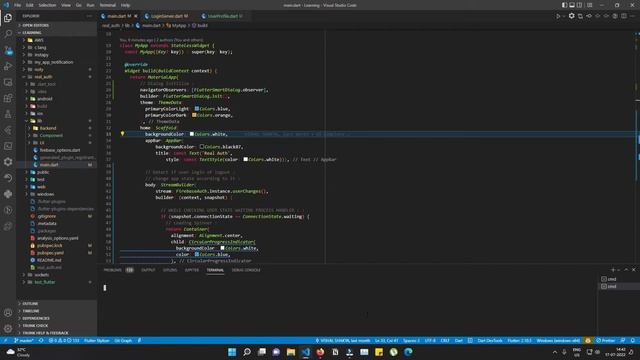Viewport: 640px width, 360px height.
Task: Click the synchronize changes icon in the status bar
Action: [41, 340]
